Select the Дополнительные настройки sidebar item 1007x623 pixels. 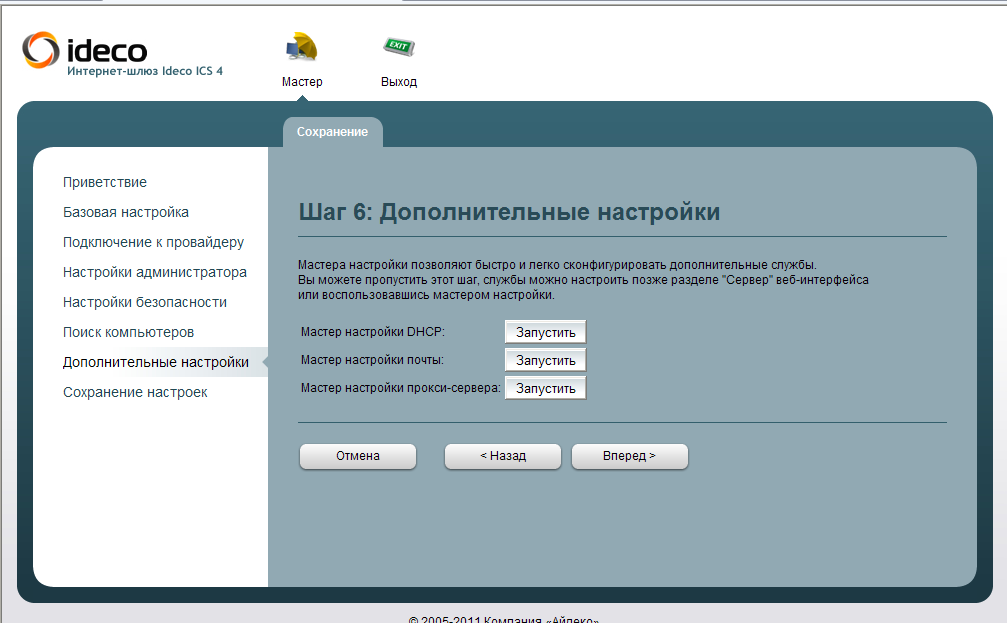[156, 362]
